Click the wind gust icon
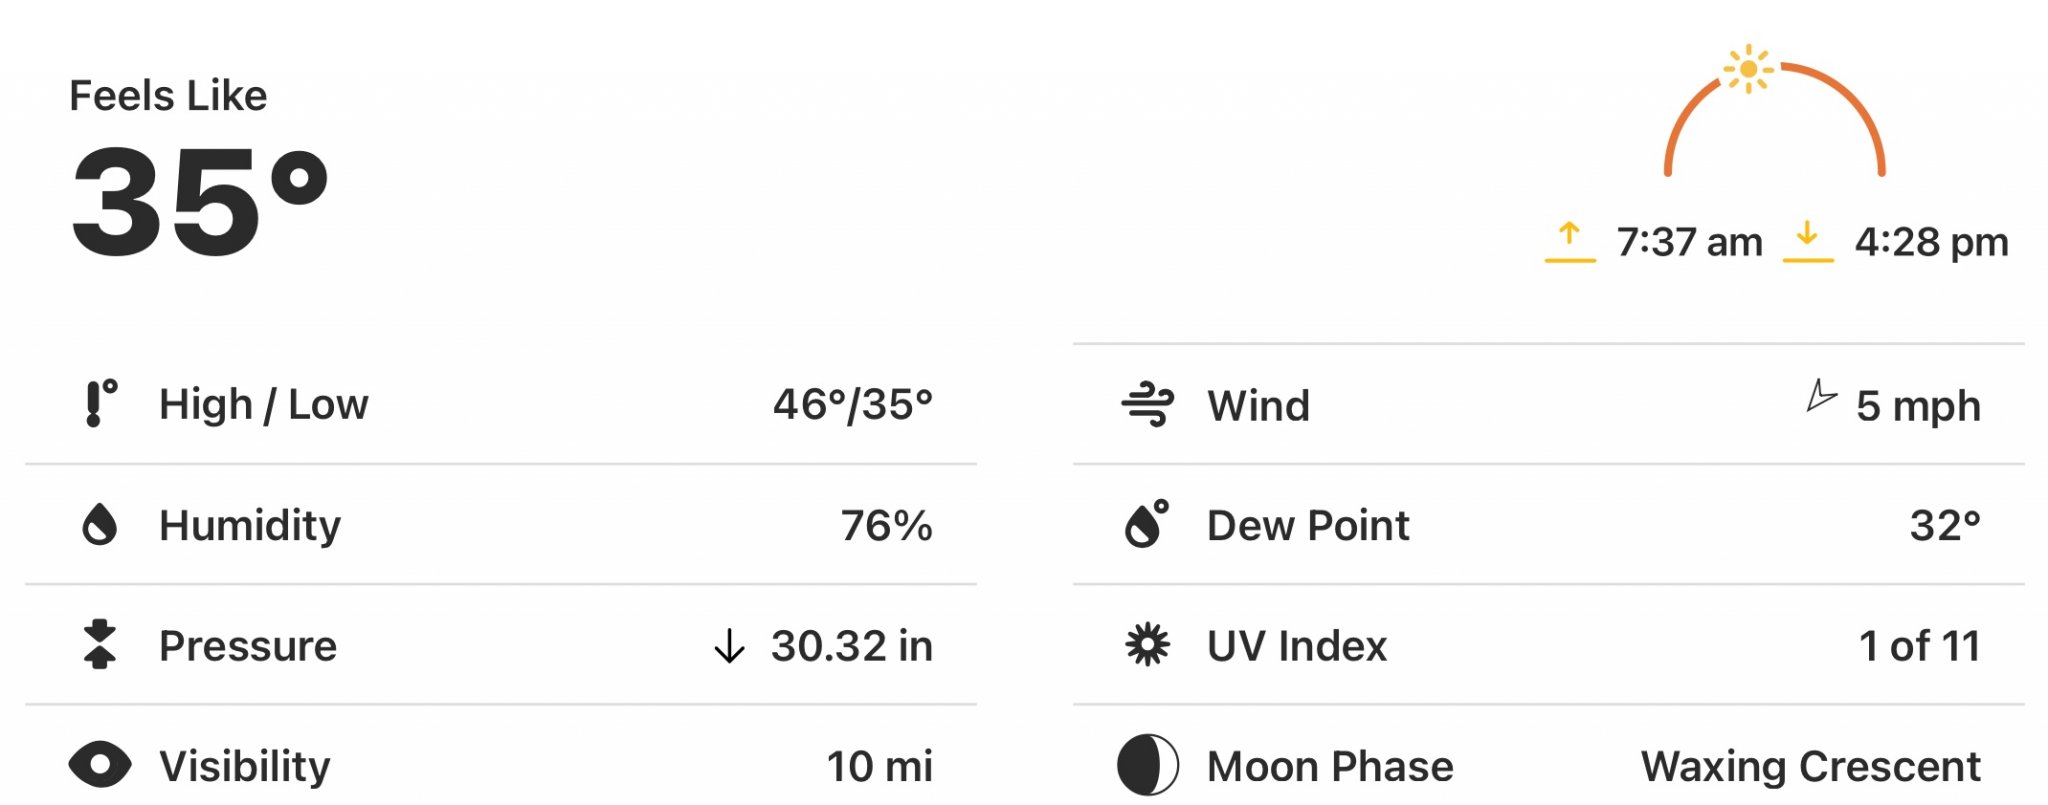The width and height of the screenshot is (2048, 805). point(1147,405)
